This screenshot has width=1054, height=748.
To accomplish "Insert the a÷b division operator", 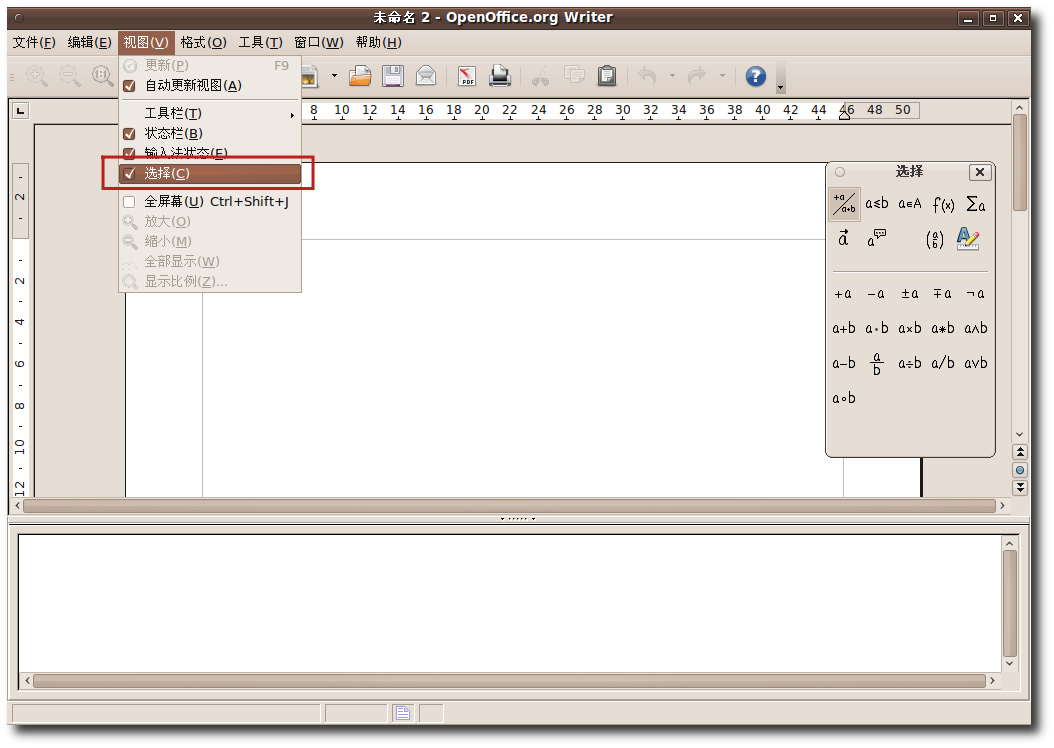I will (909, 364).
